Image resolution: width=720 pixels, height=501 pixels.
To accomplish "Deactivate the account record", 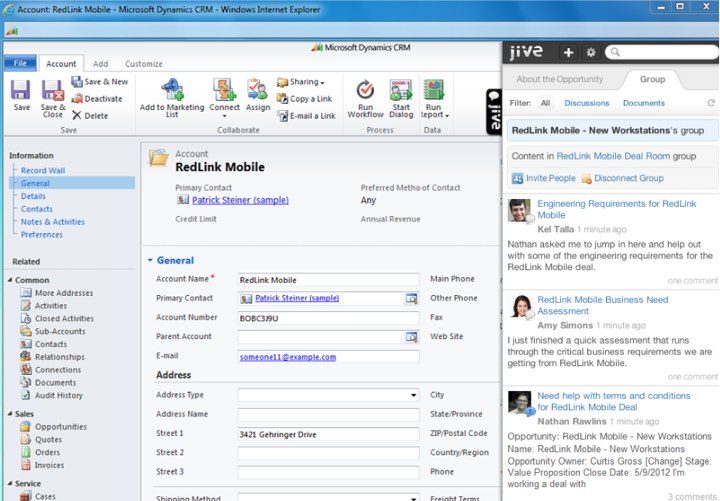I will coord(97,99).
